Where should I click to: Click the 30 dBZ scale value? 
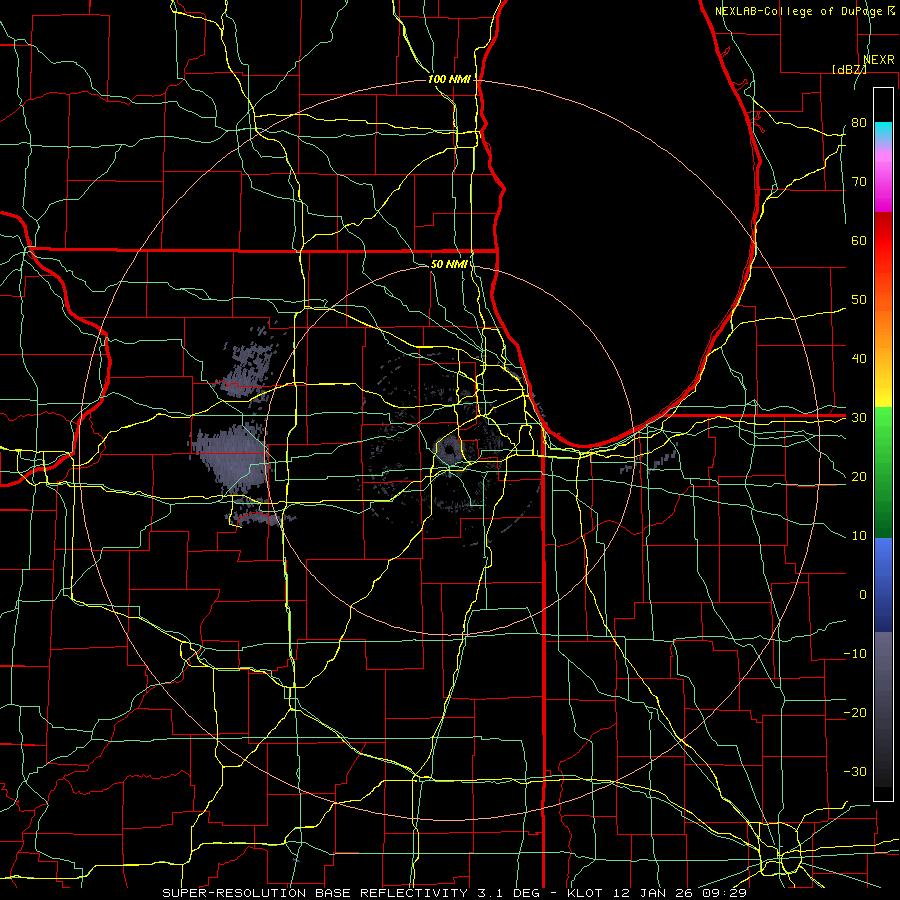pyautogui.click(x=859, y=418)
